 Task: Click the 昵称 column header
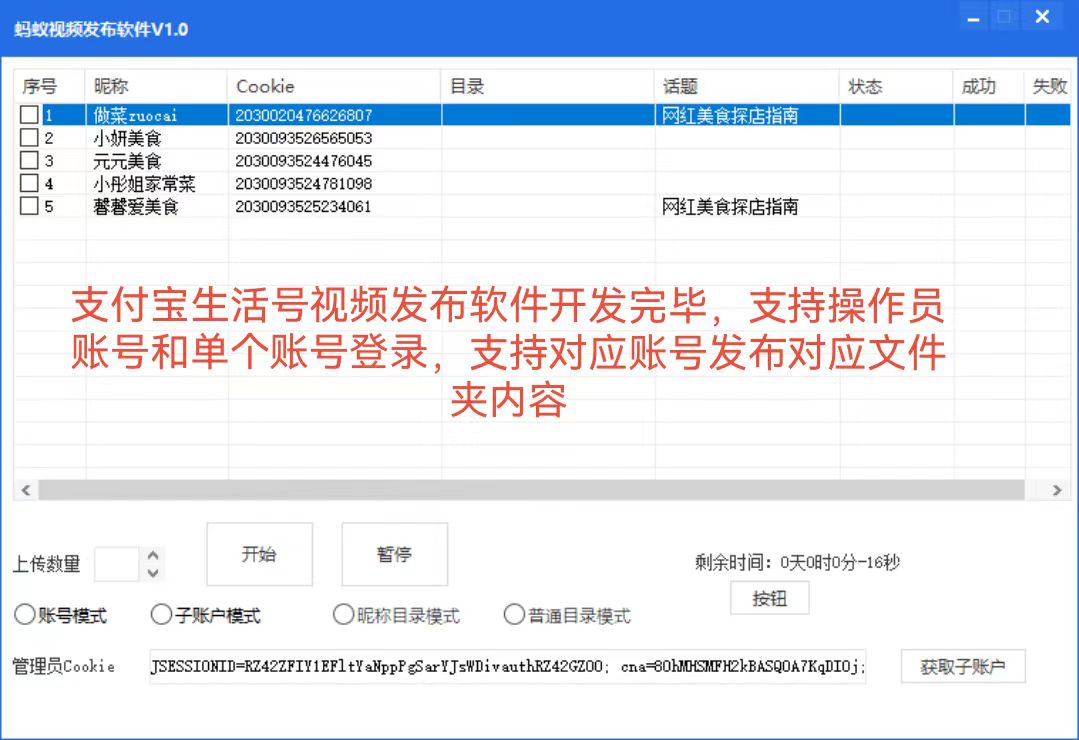[156, 86]
